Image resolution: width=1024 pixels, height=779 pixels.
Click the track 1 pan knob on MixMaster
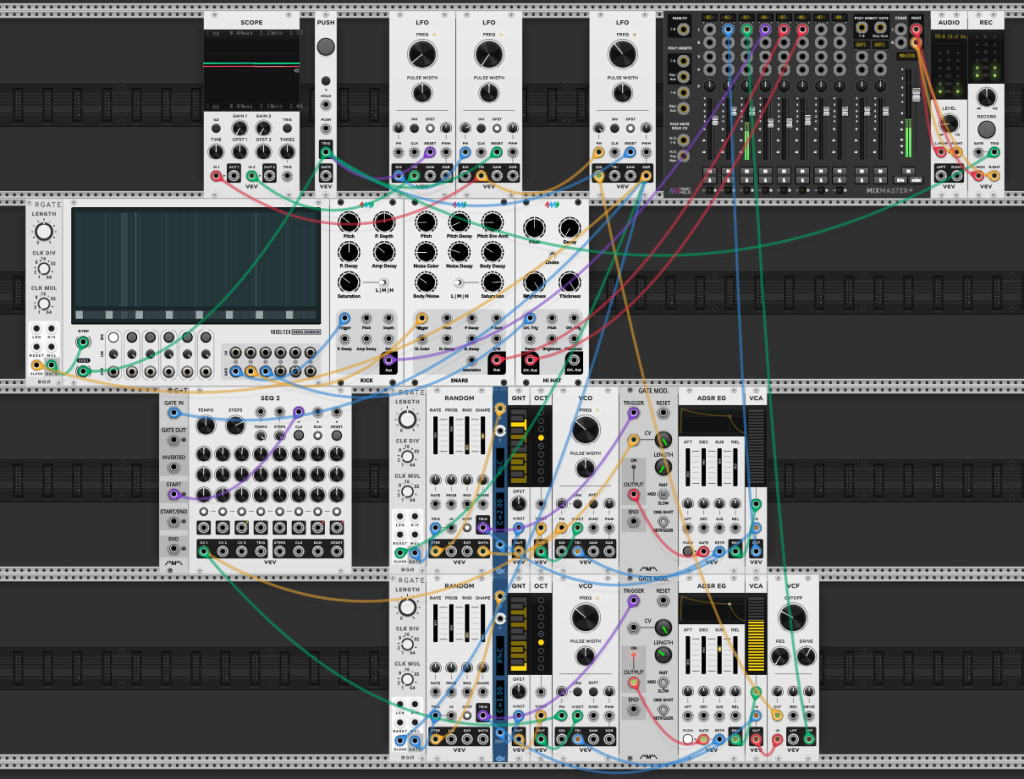coord(710,86)
